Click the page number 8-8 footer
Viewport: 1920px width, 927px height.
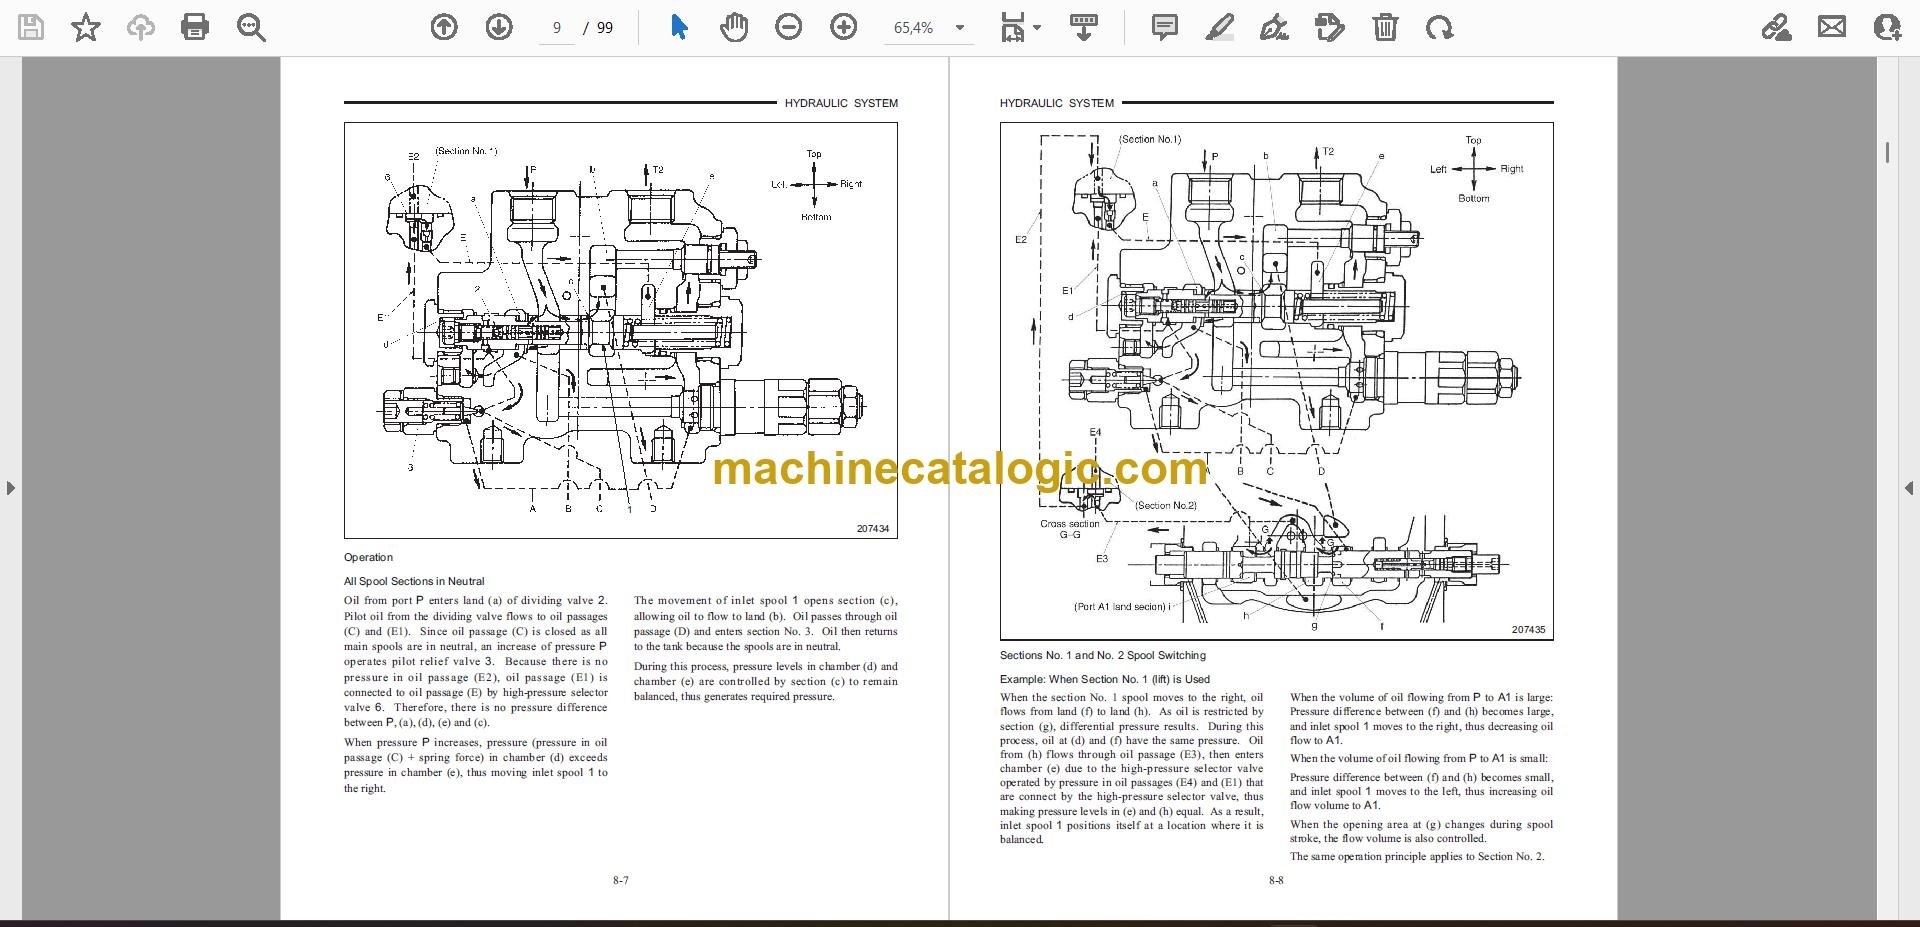[x=1276, y=880]
